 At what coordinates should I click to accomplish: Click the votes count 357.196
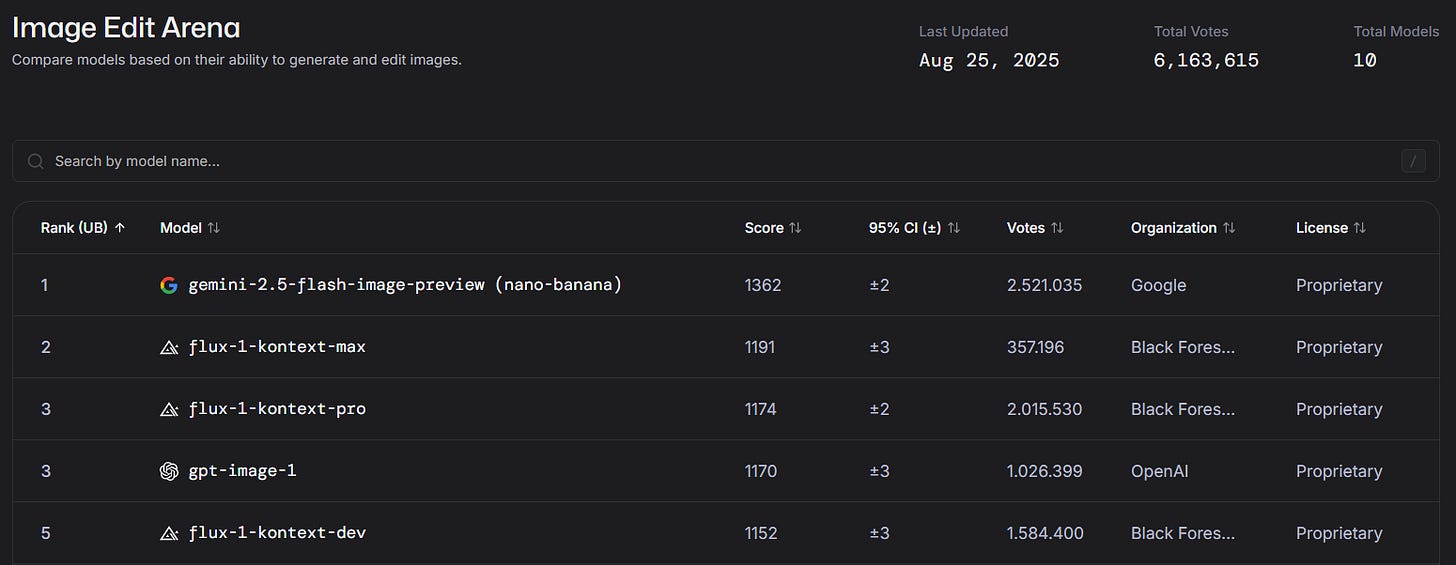(1036, 347)
